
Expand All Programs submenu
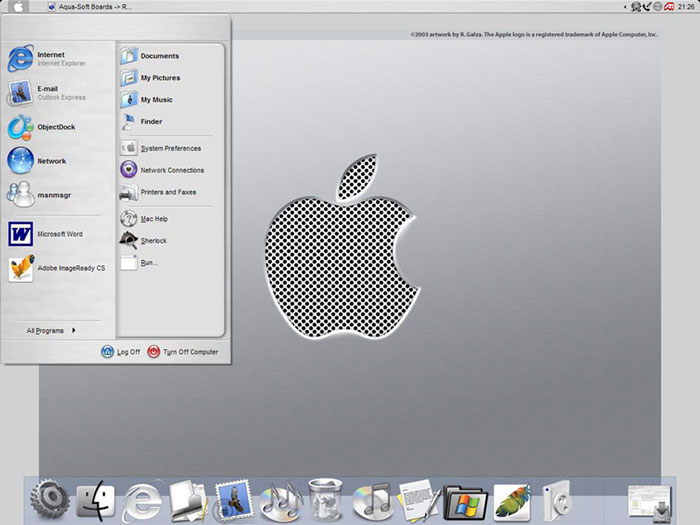coord(50,330)
